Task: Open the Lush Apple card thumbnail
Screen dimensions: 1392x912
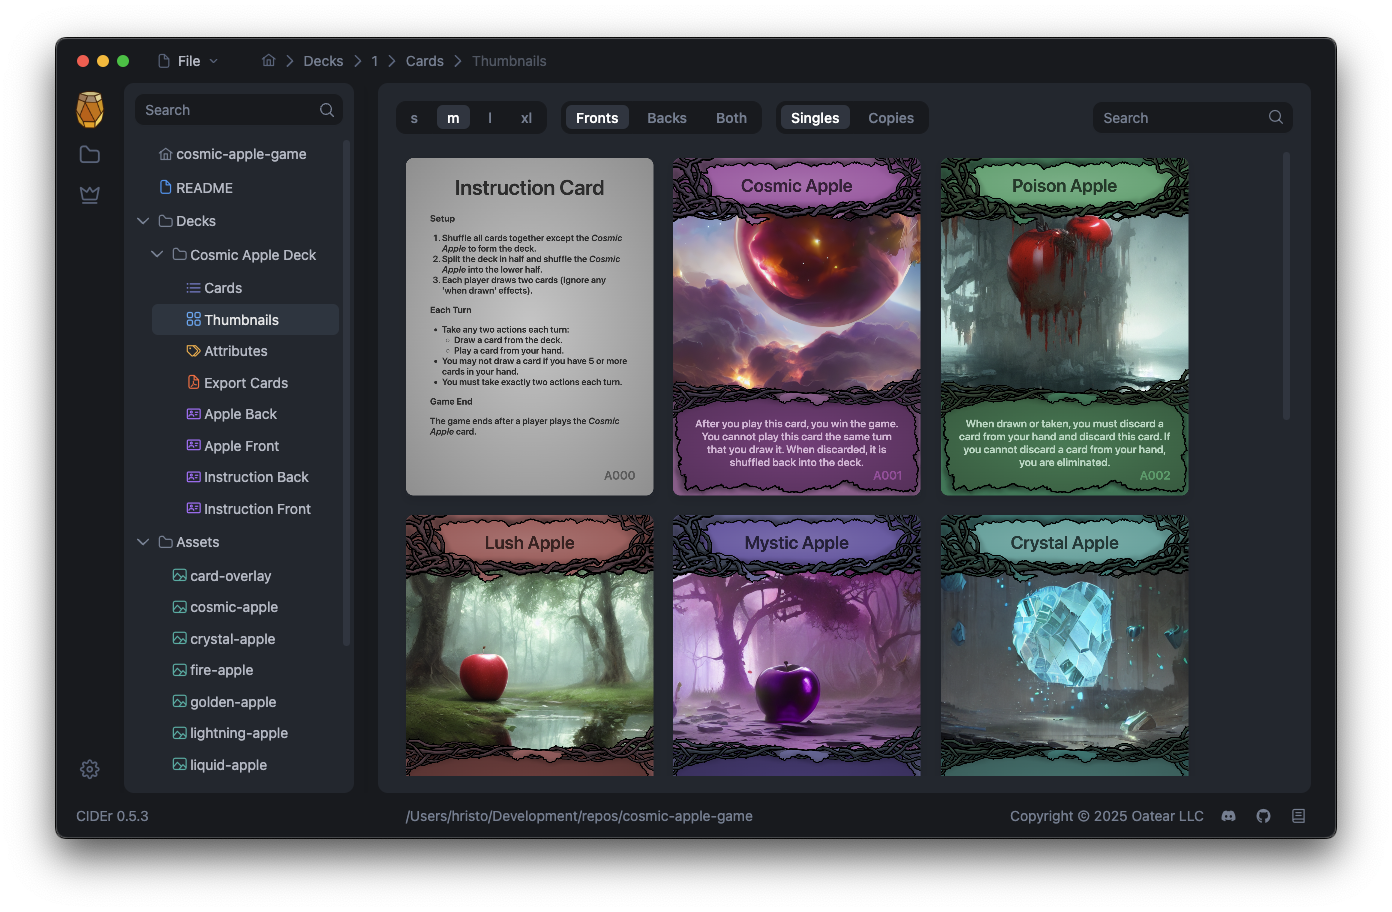Action: (529, 645)
